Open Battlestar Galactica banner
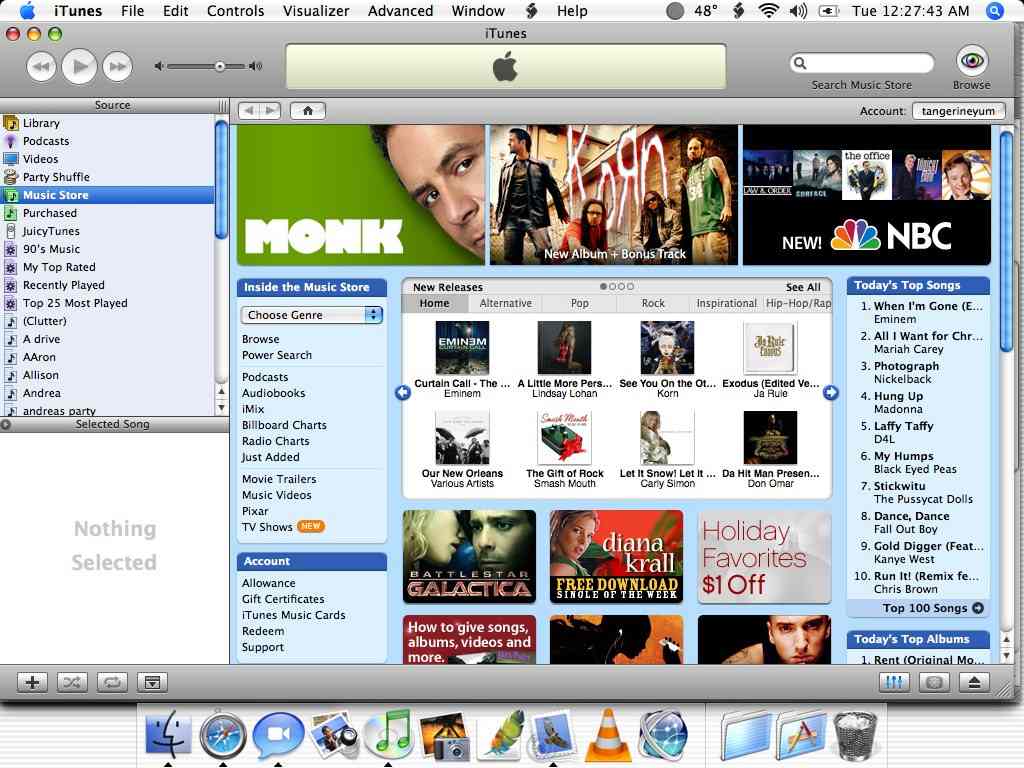Screen dimensions: 1024x768 (x=470, y=556)
